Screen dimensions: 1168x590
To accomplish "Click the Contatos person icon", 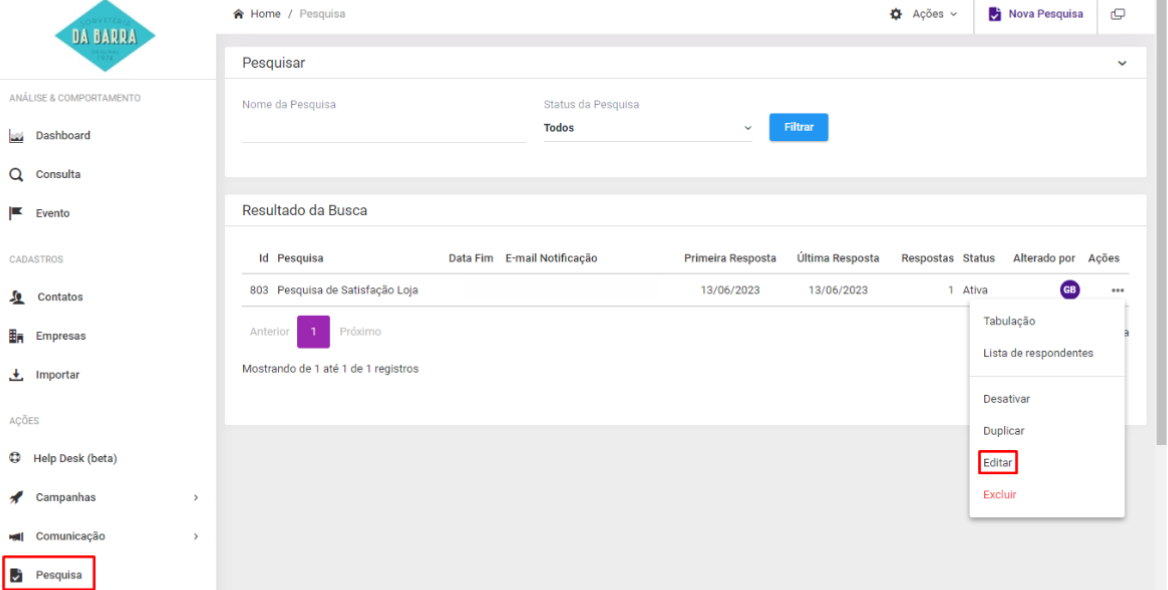I will pyautogui.click(x=16, y=297).
